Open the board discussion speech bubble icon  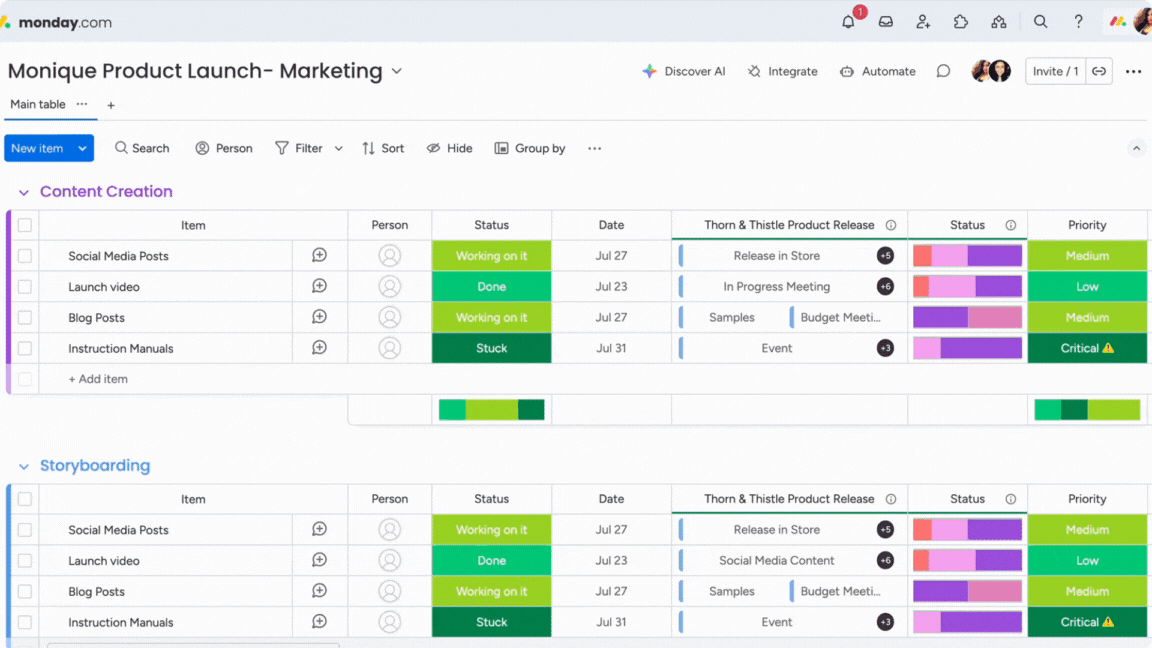click(x=943, y=71)
